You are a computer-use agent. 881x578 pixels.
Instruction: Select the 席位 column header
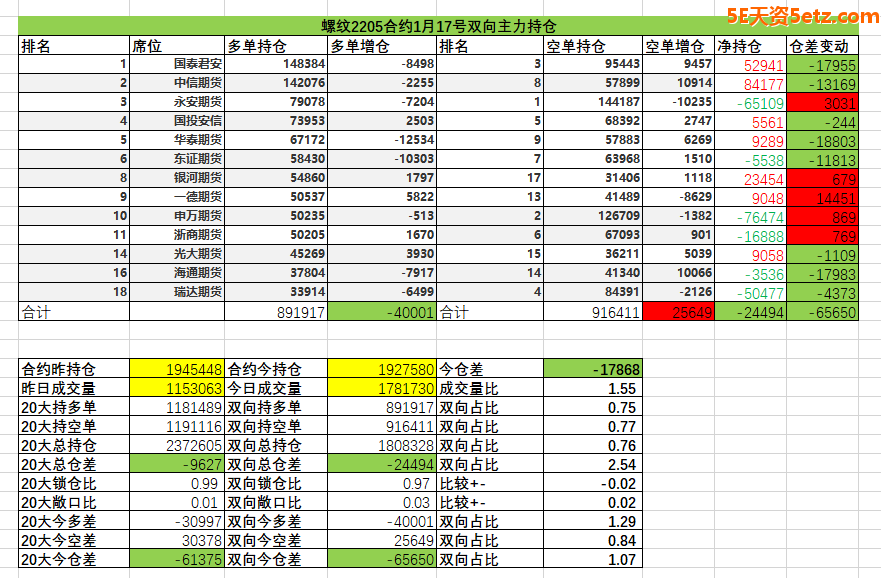point(177,46)
